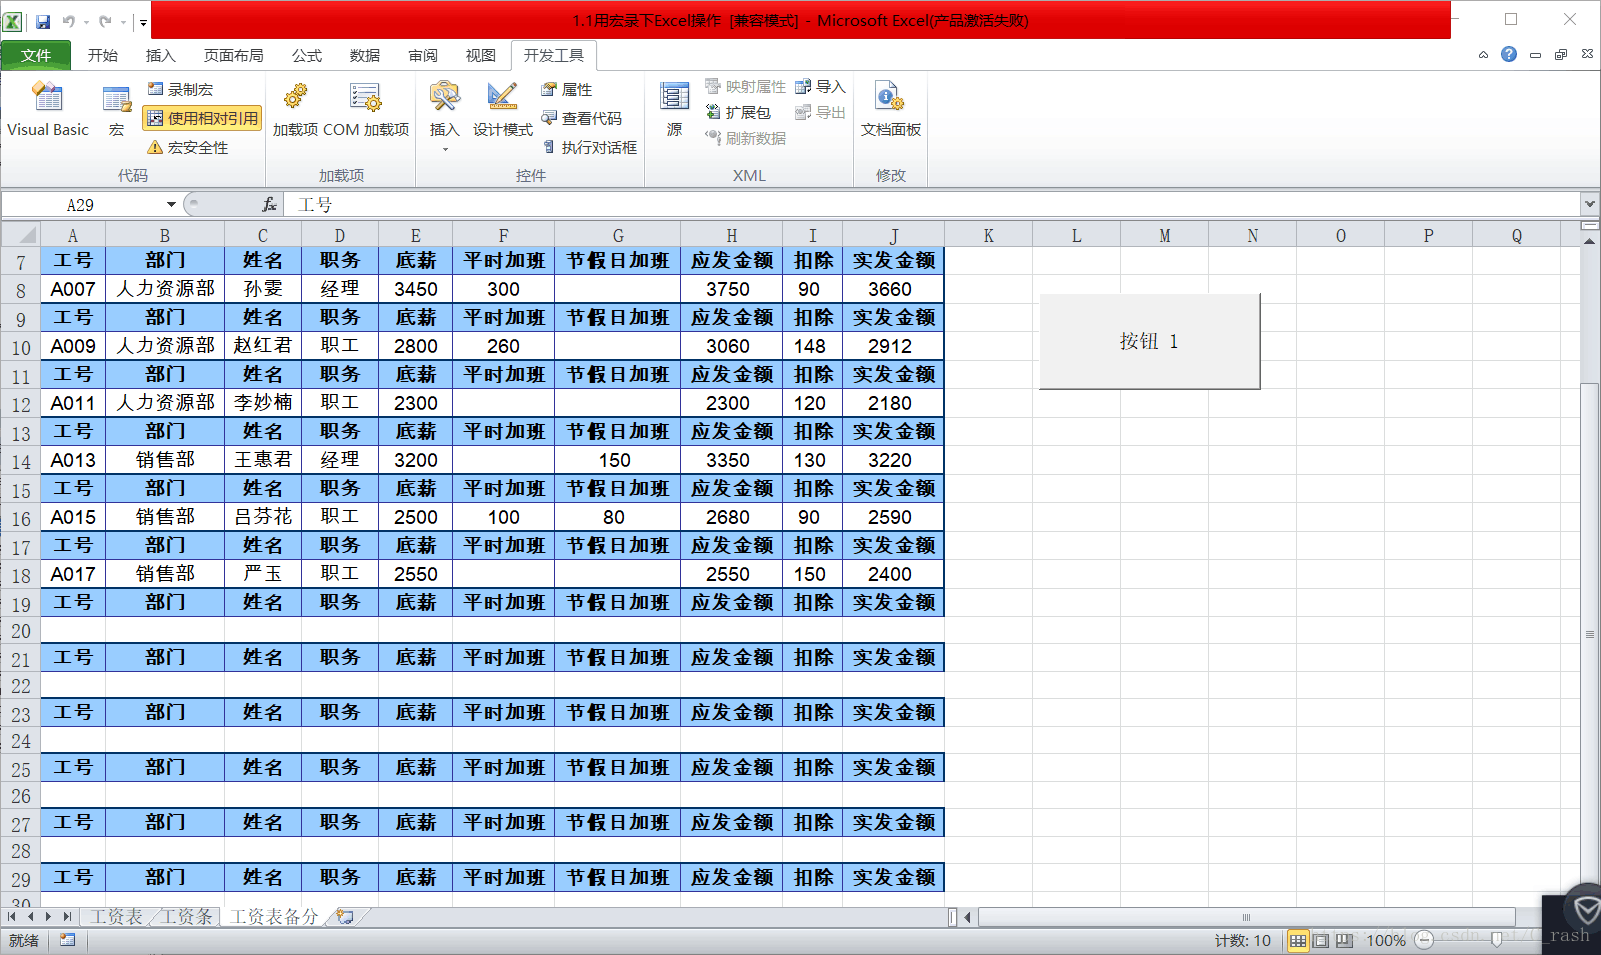Switch to the 页面布局 ribbon tab
Image resolution: width=1601 pixels, height=955 pixels.
click(233, 55)
